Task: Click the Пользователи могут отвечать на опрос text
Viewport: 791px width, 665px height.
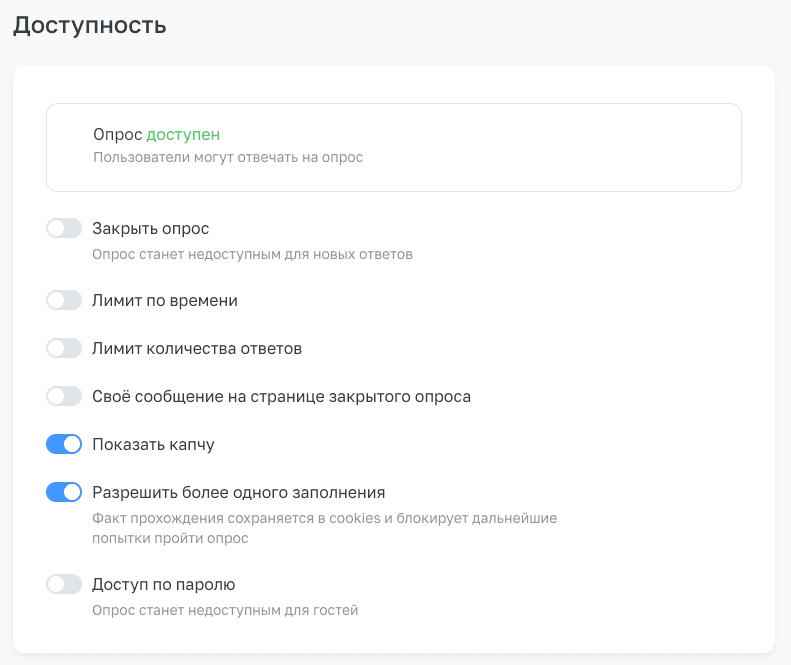Action: 228,157
